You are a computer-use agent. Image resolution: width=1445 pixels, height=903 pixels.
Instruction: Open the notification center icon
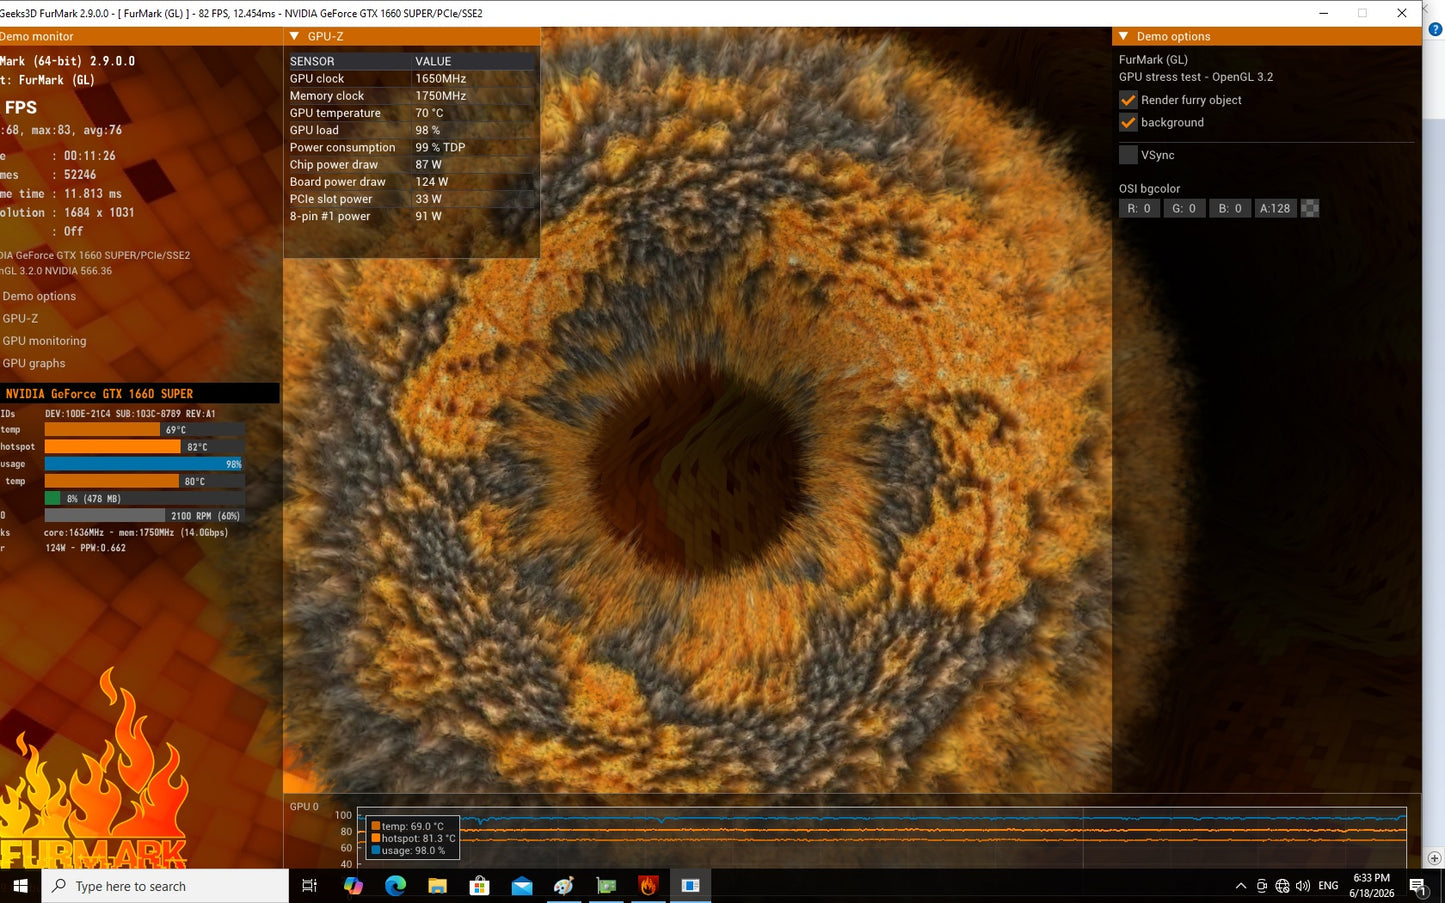click(x=1417, y=886)
